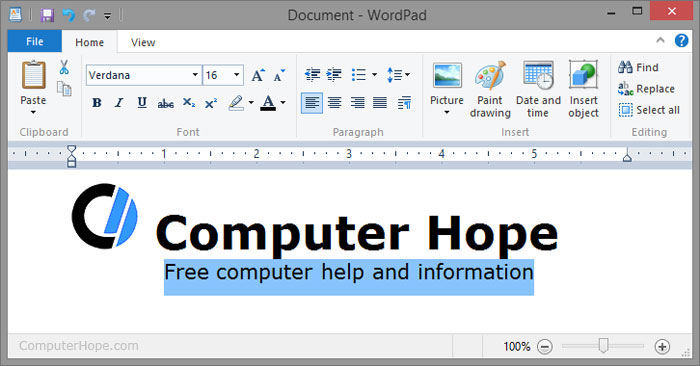The width and height of the screenshot is (700, 366).
Task: Open the list style dropdown arrow
Action: click(x=375, y=75)
